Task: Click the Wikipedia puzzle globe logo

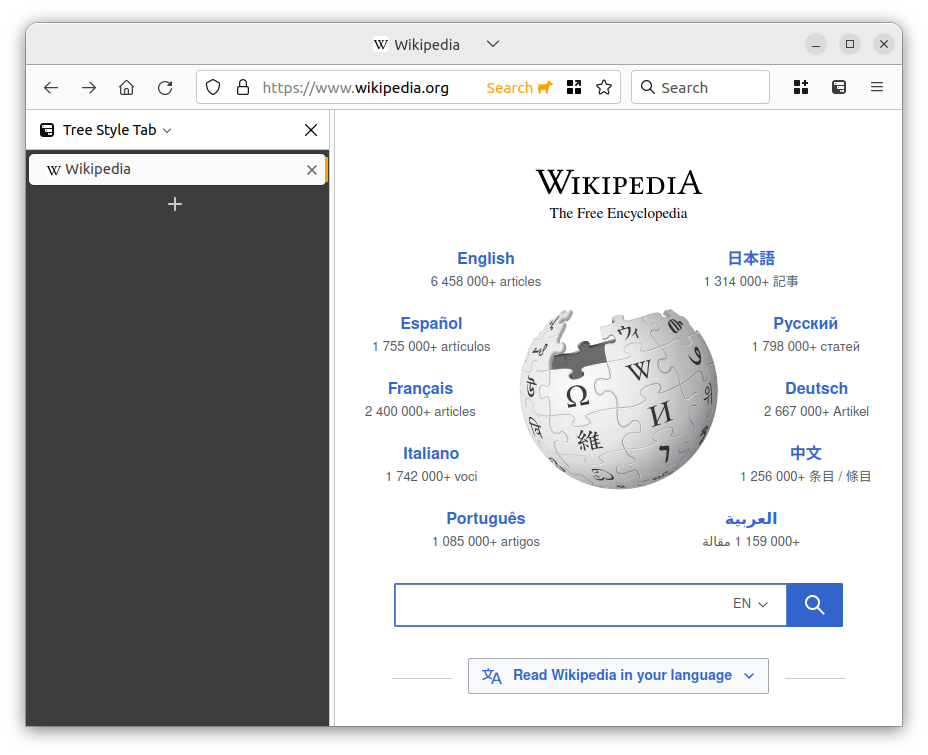Action: point(618,399)
